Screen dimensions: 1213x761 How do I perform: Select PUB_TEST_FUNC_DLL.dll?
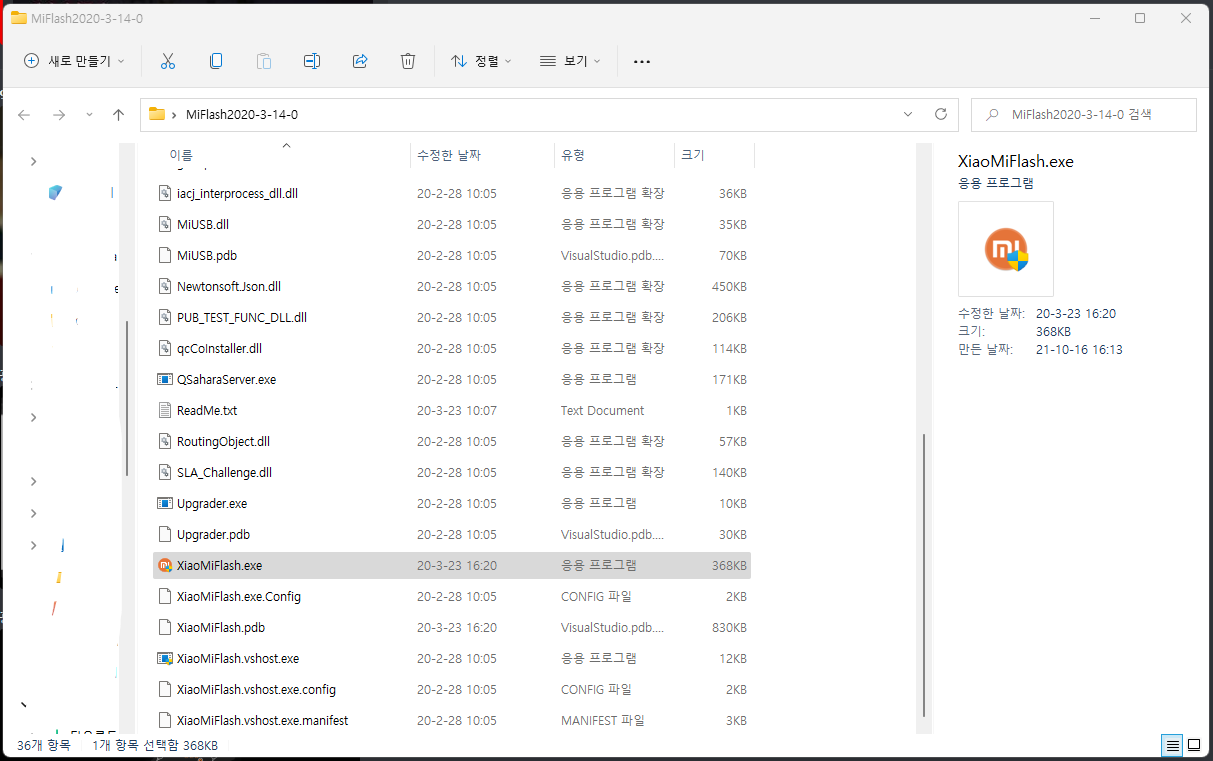click(452, 317)
